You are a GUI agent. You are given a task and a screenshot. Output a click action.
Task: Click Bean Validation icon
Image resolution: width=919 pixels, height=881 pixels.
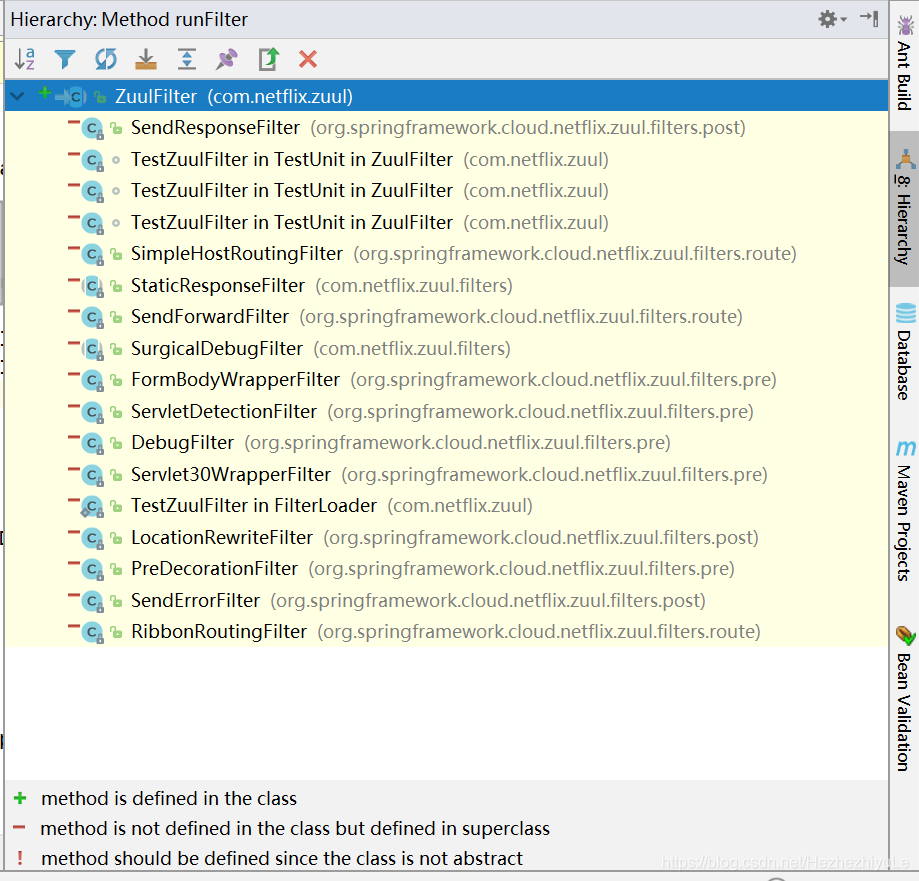pos(906,635)
